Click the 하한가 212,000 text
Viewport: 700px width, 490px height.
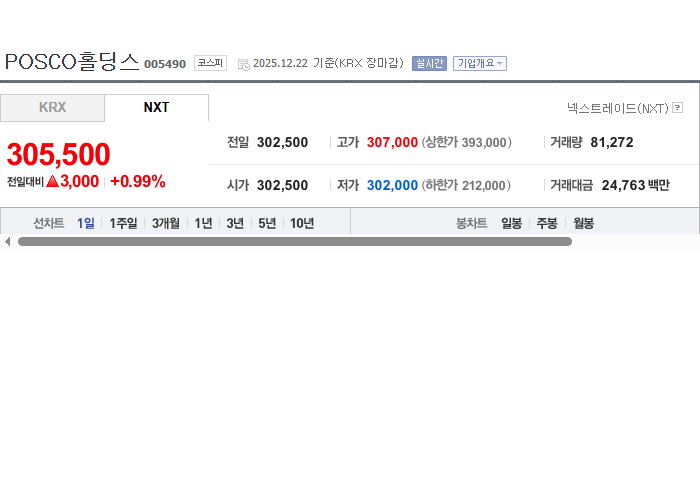coord(466,185)
